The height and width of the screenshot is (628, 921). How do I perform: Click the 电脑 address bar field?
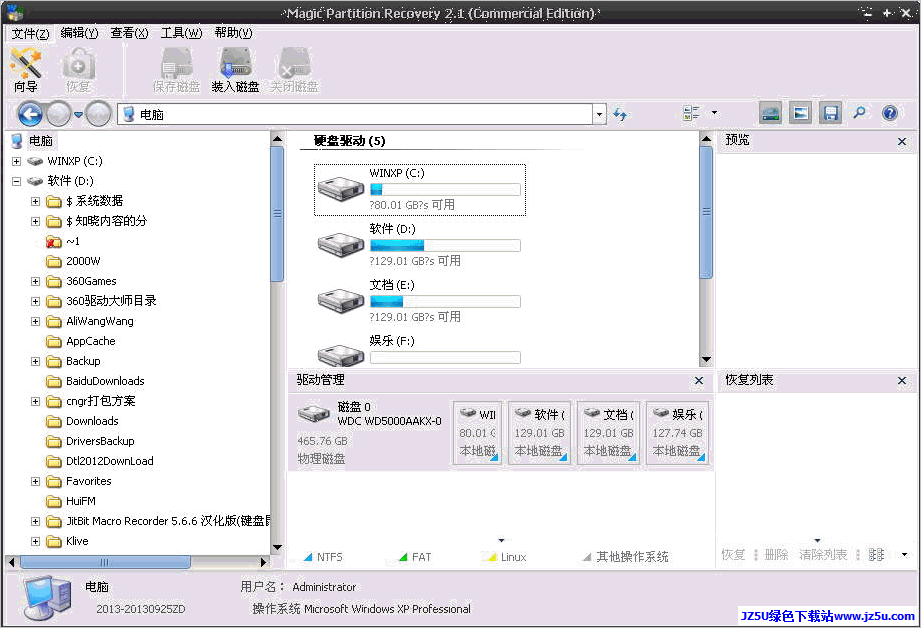click(x=355, y=114)
